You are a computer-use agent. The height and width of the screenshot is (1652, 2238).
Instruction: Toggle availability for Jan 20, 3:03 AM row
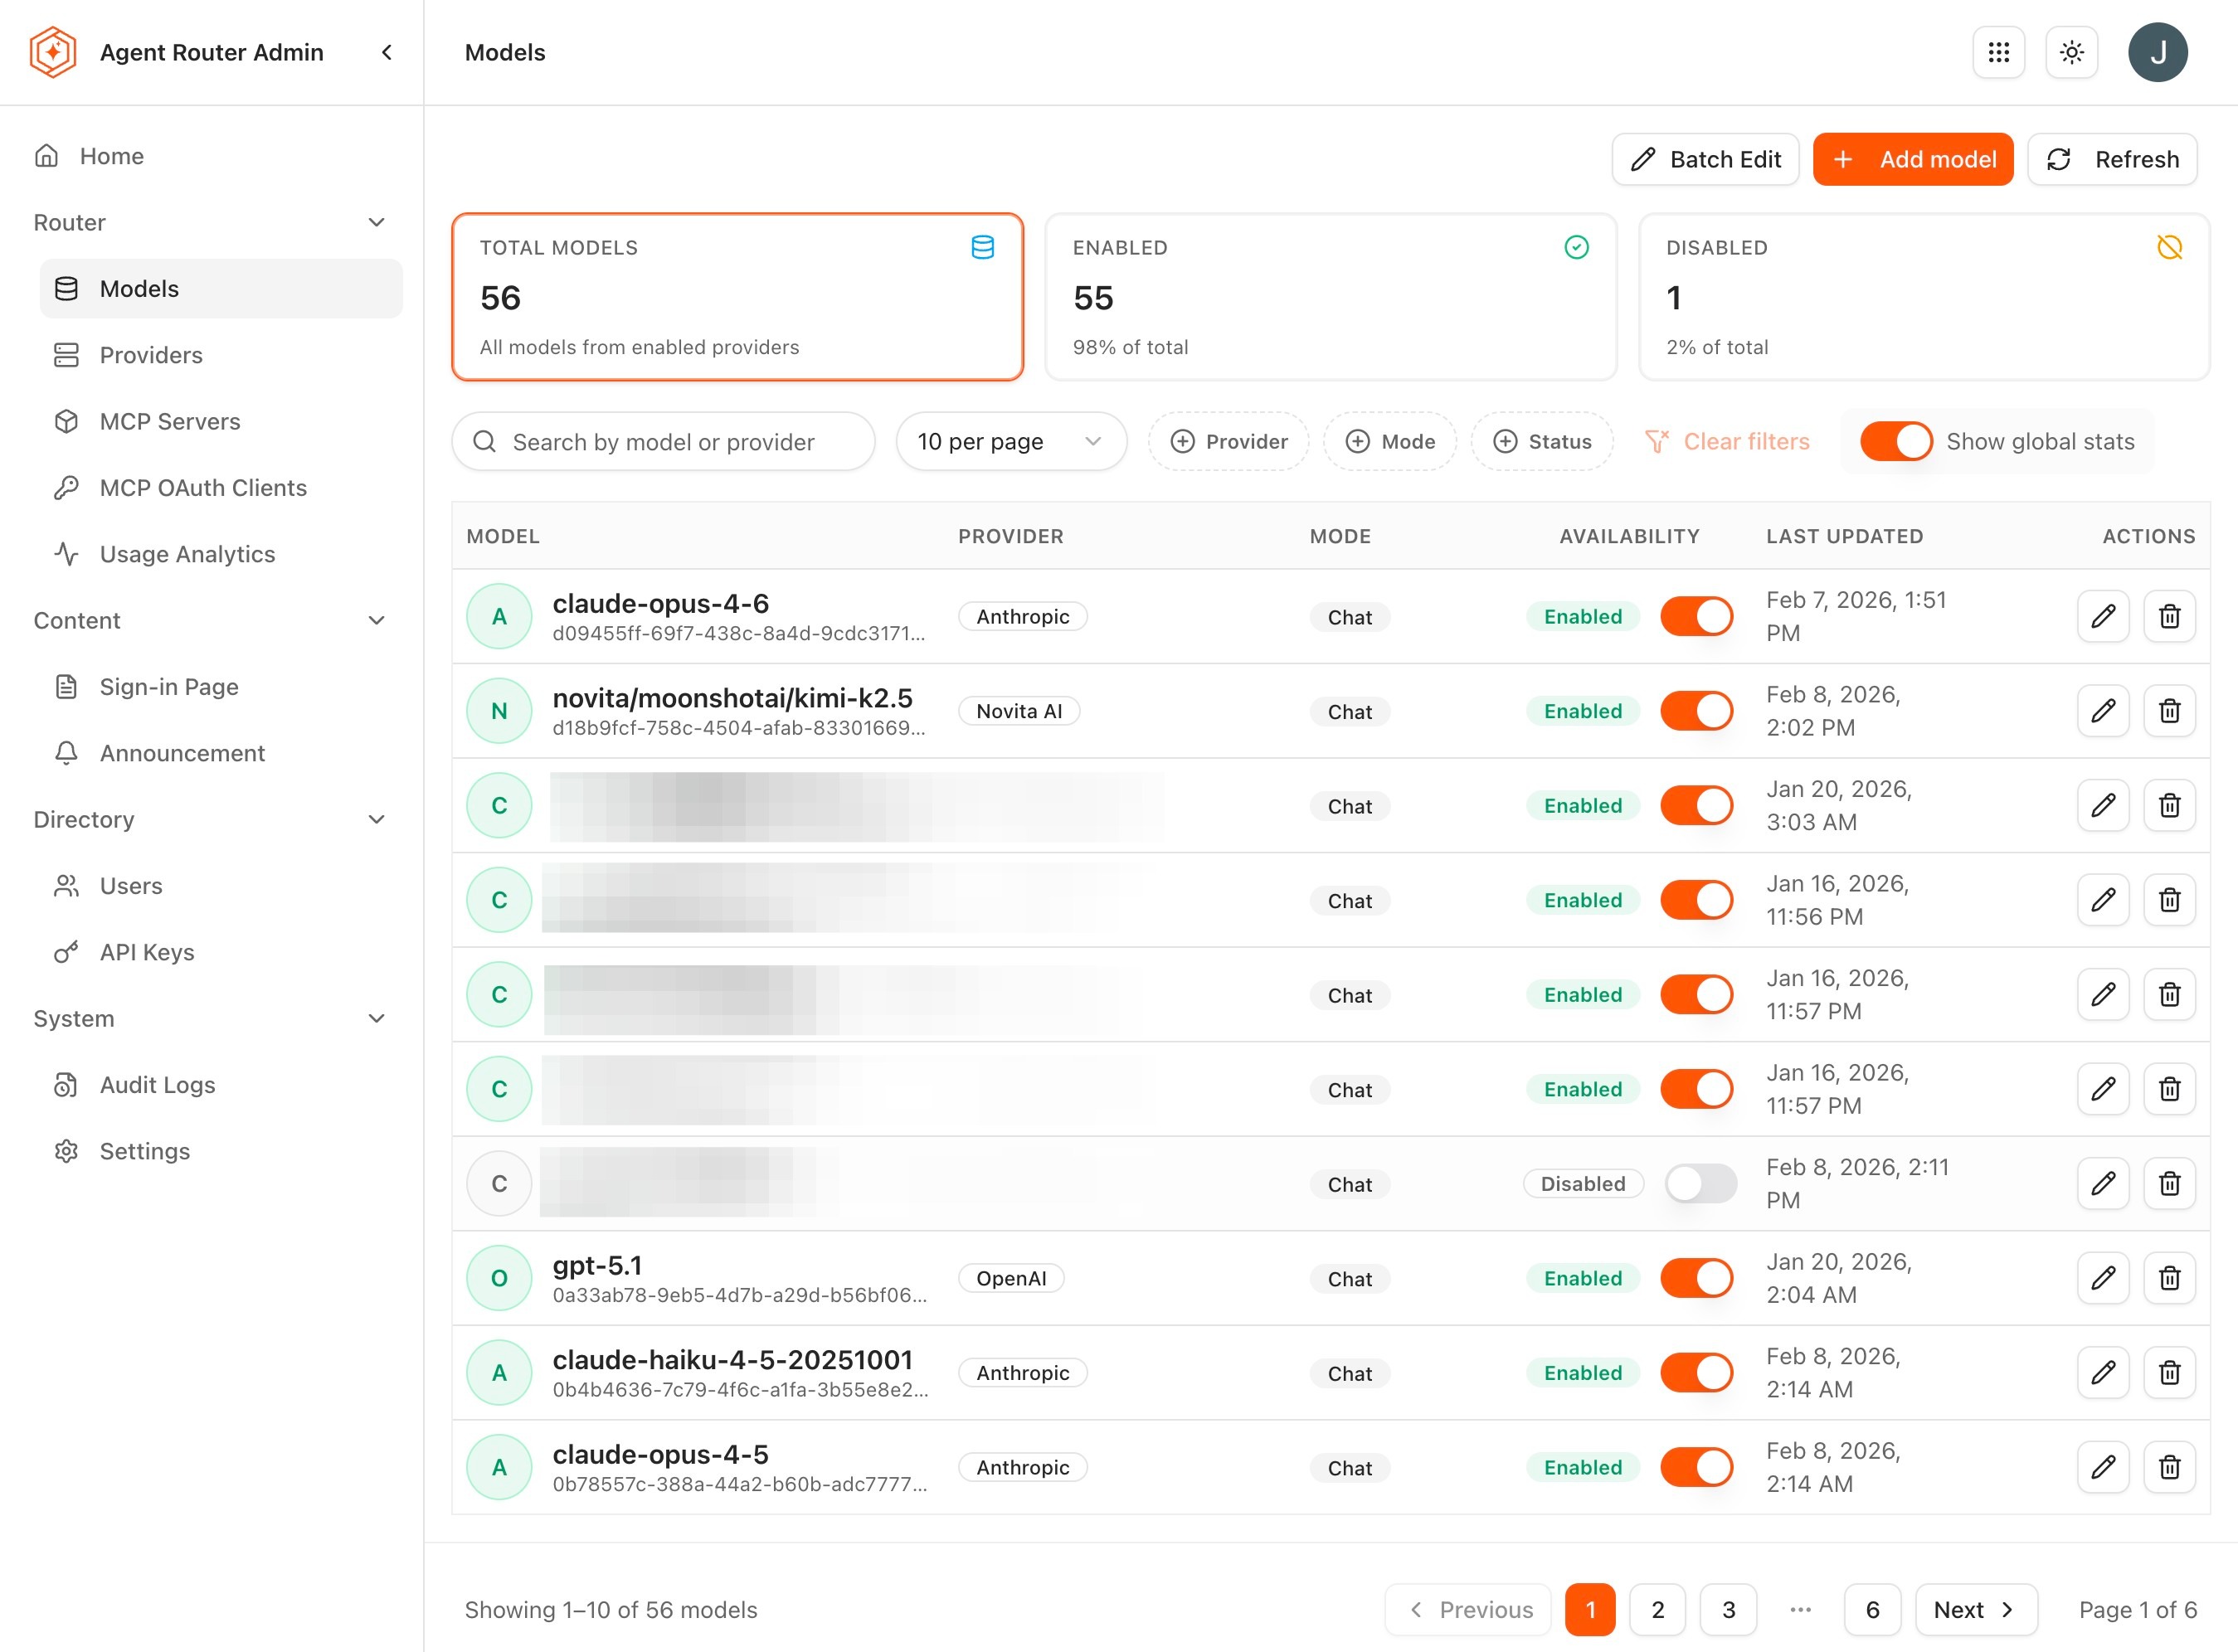click(x=1697, y=805)
